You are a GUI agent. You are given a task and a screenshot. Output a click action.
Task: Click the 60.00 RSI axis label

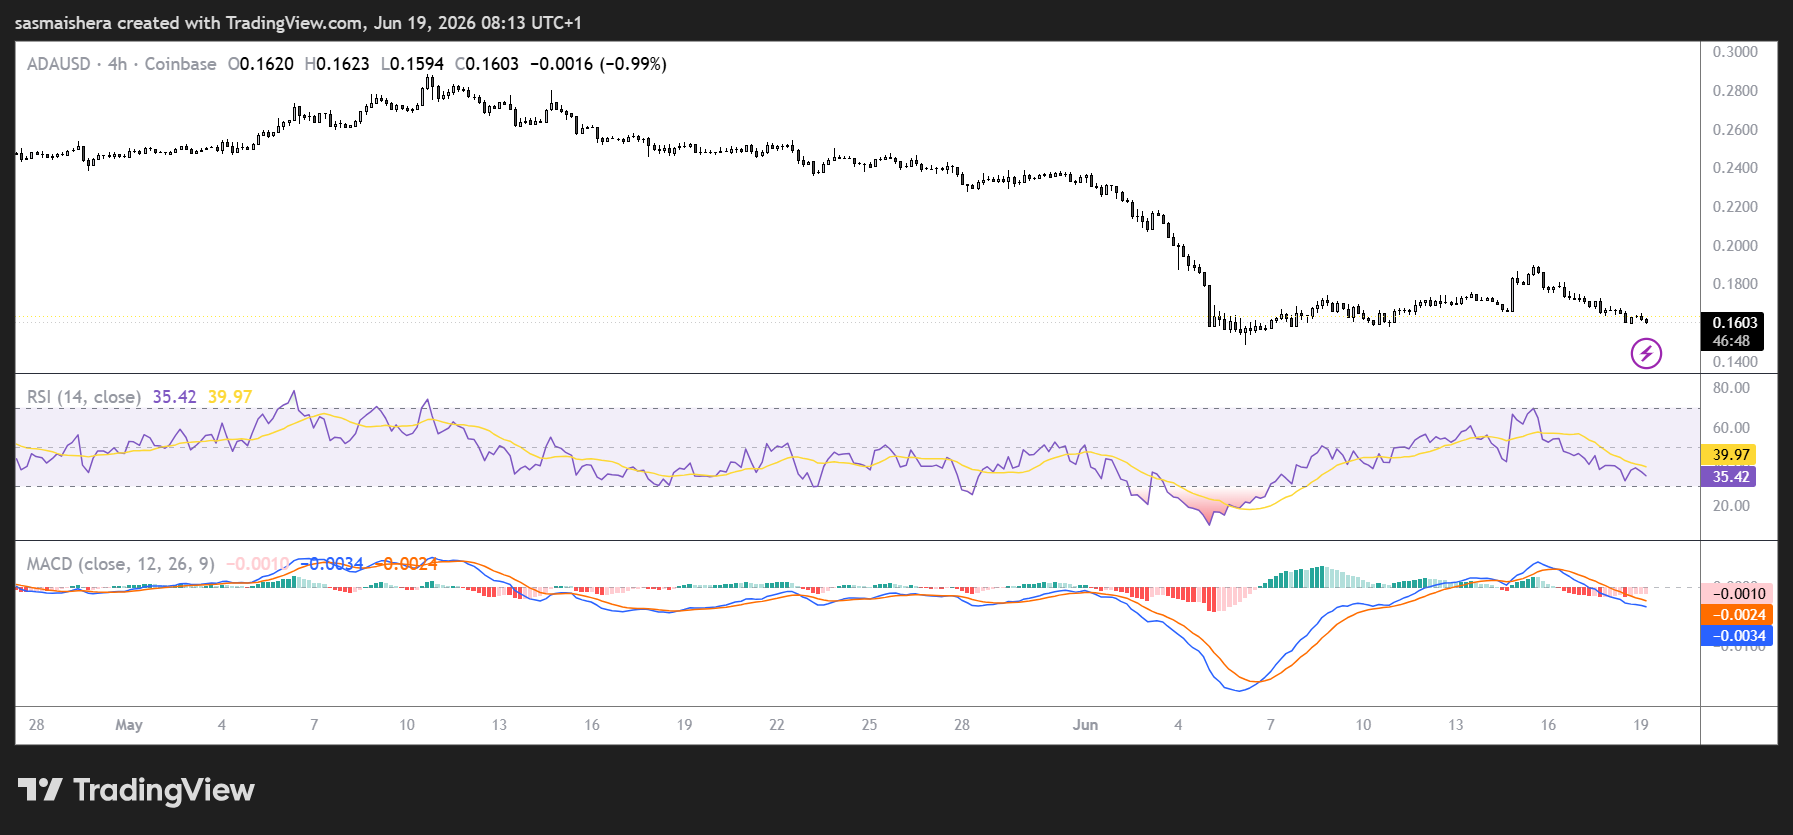coord(1731,428)
